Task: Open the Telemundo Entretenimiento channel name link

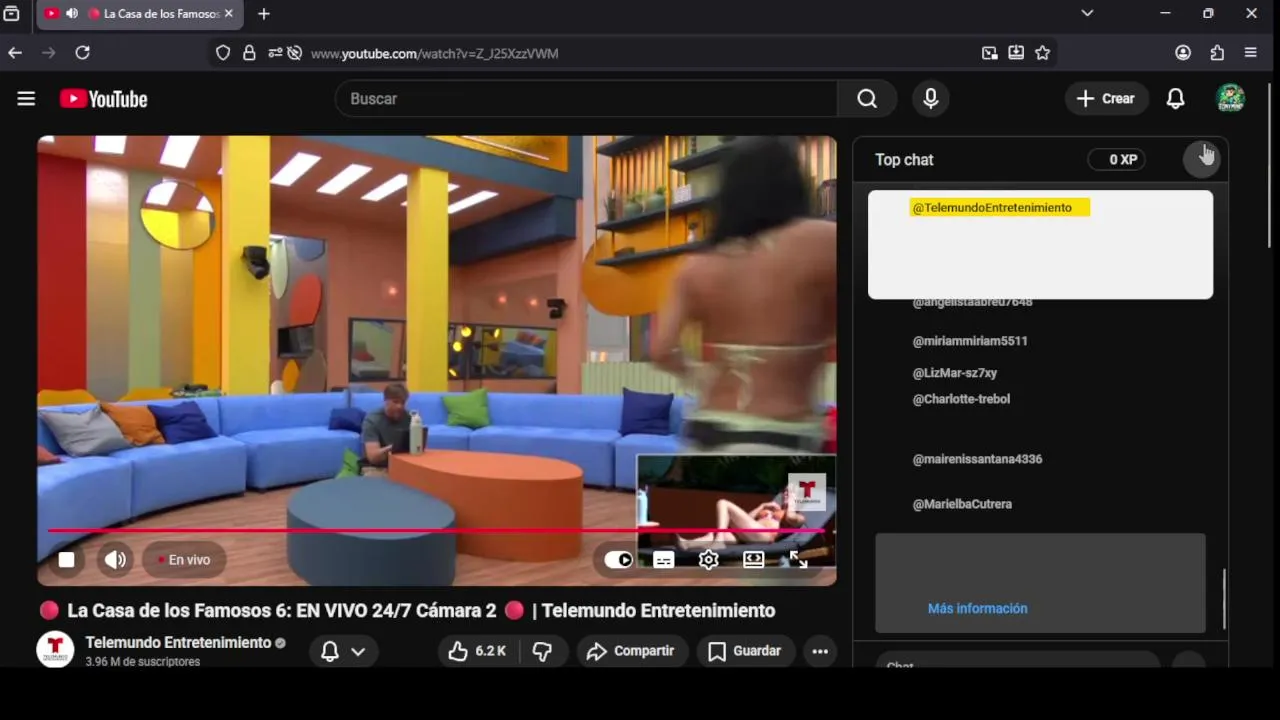Action: (x=178, y=642)
